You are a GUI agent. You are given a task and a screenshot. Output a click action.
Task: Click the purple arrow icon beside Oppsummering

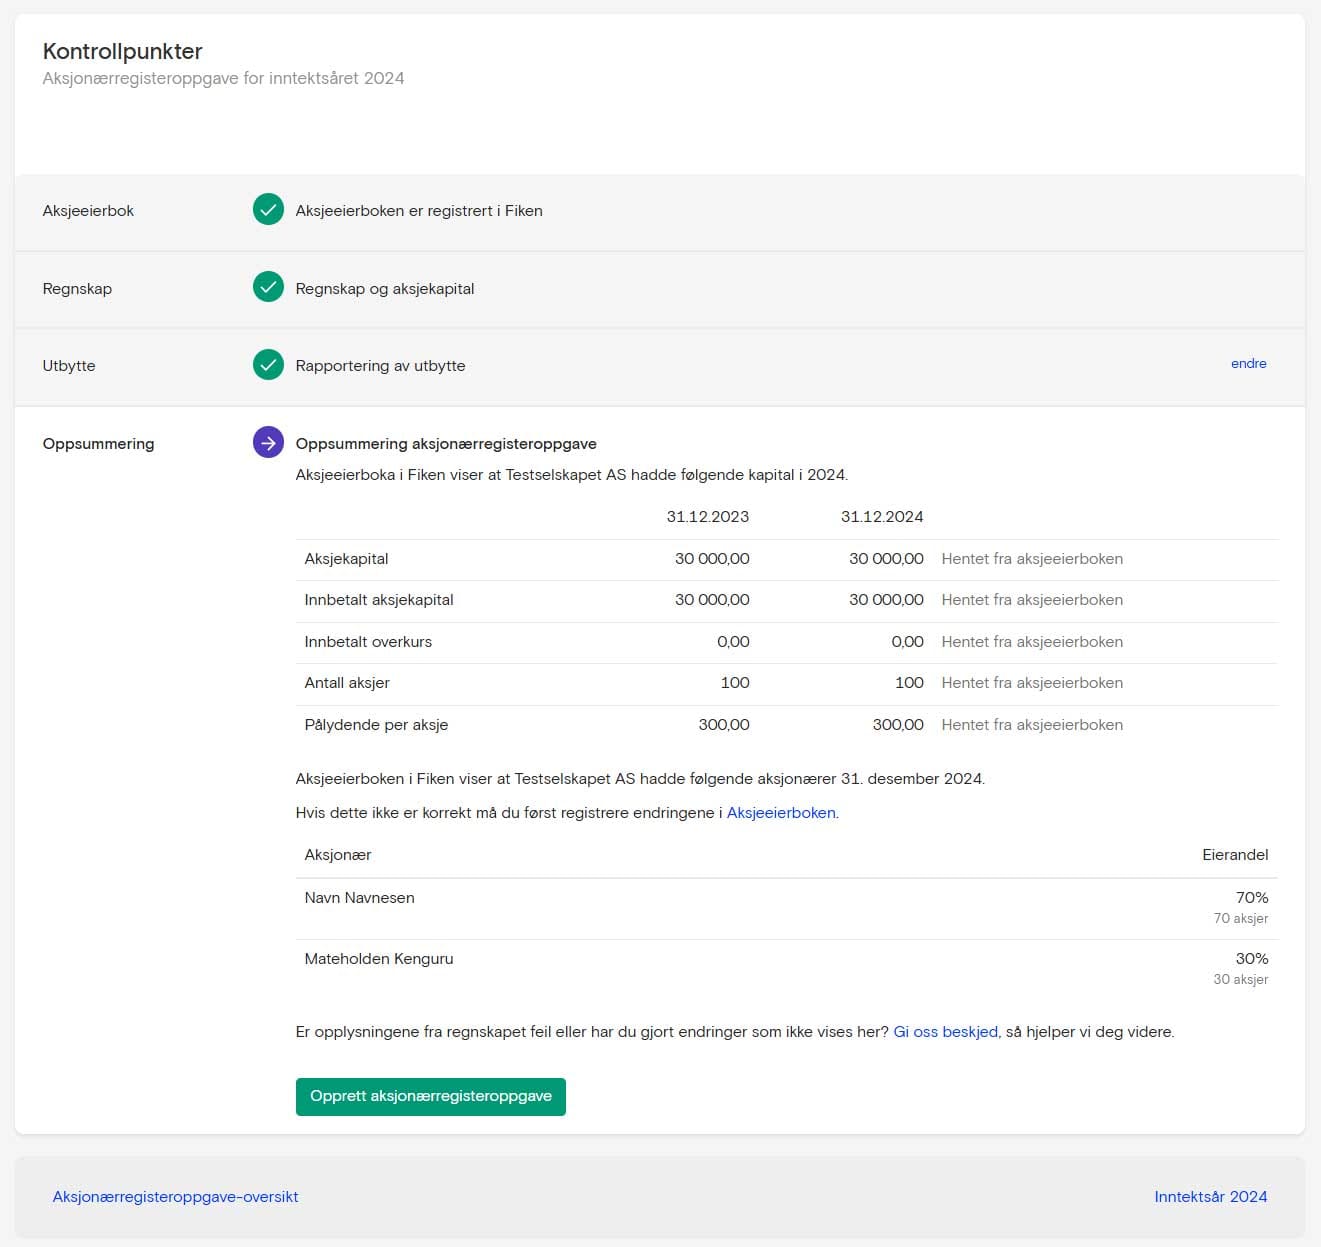click(268, 442)
